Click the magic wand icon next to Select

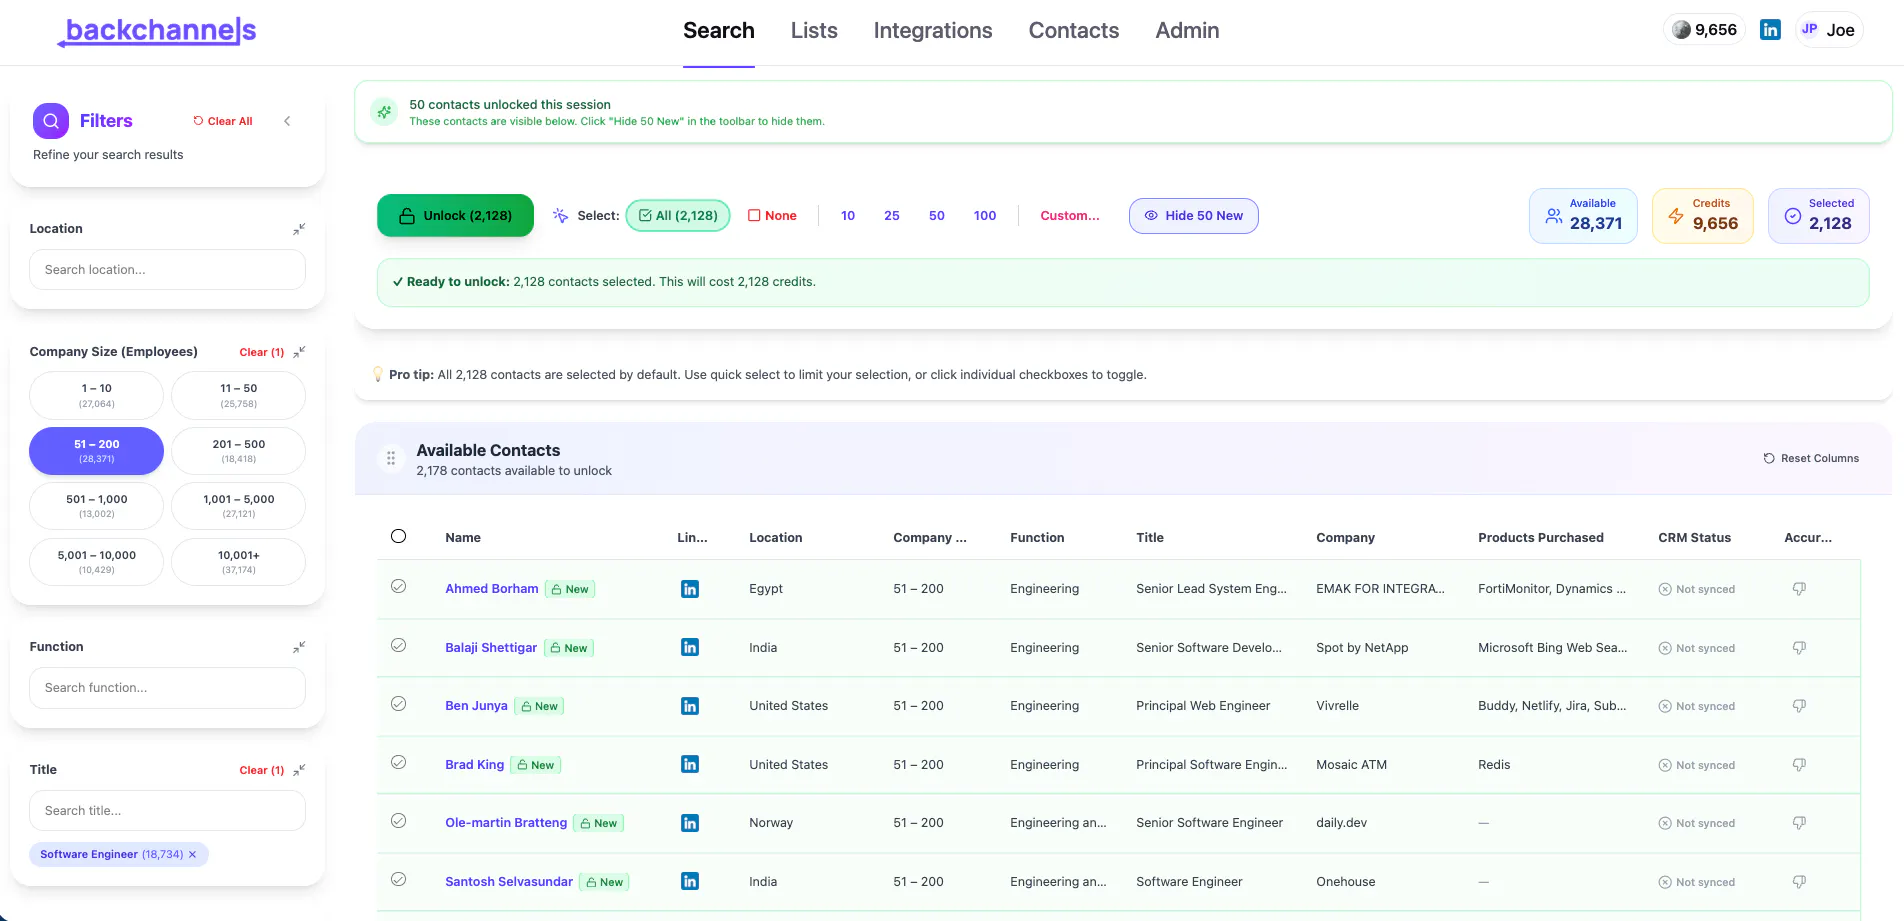561,216
